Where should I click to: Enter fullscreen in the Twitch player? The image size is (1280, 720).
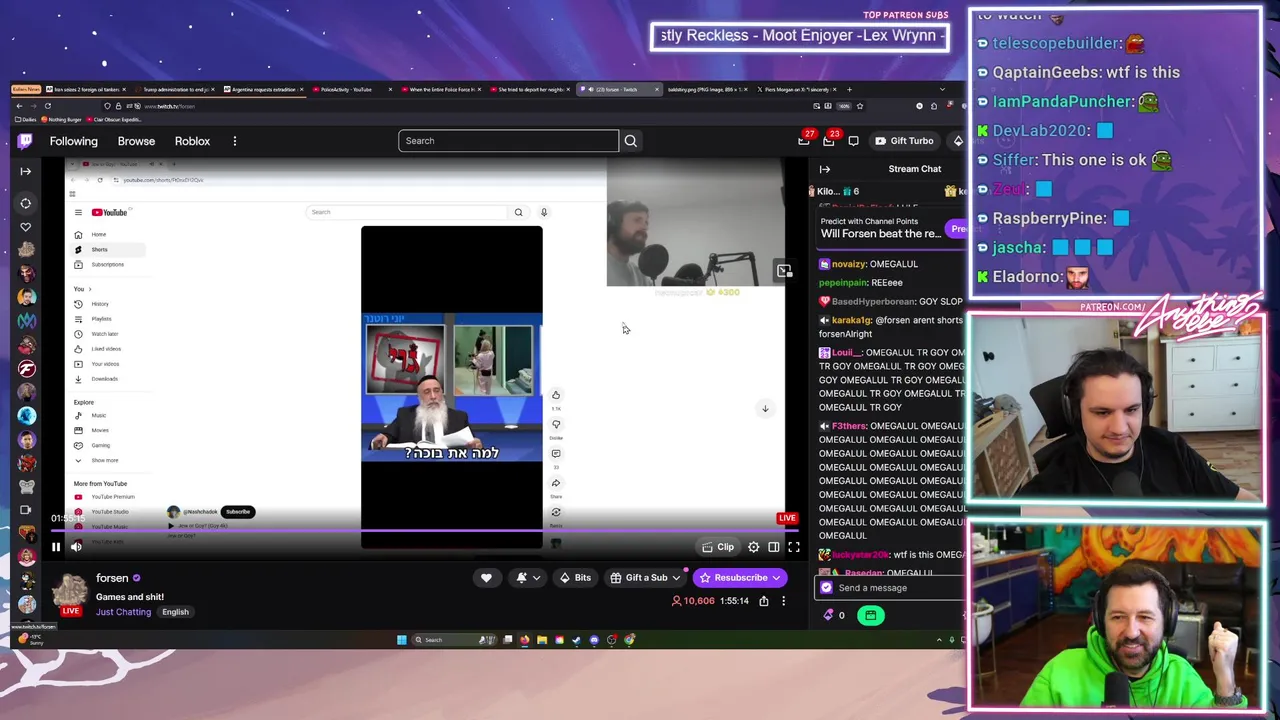[794, 547]
